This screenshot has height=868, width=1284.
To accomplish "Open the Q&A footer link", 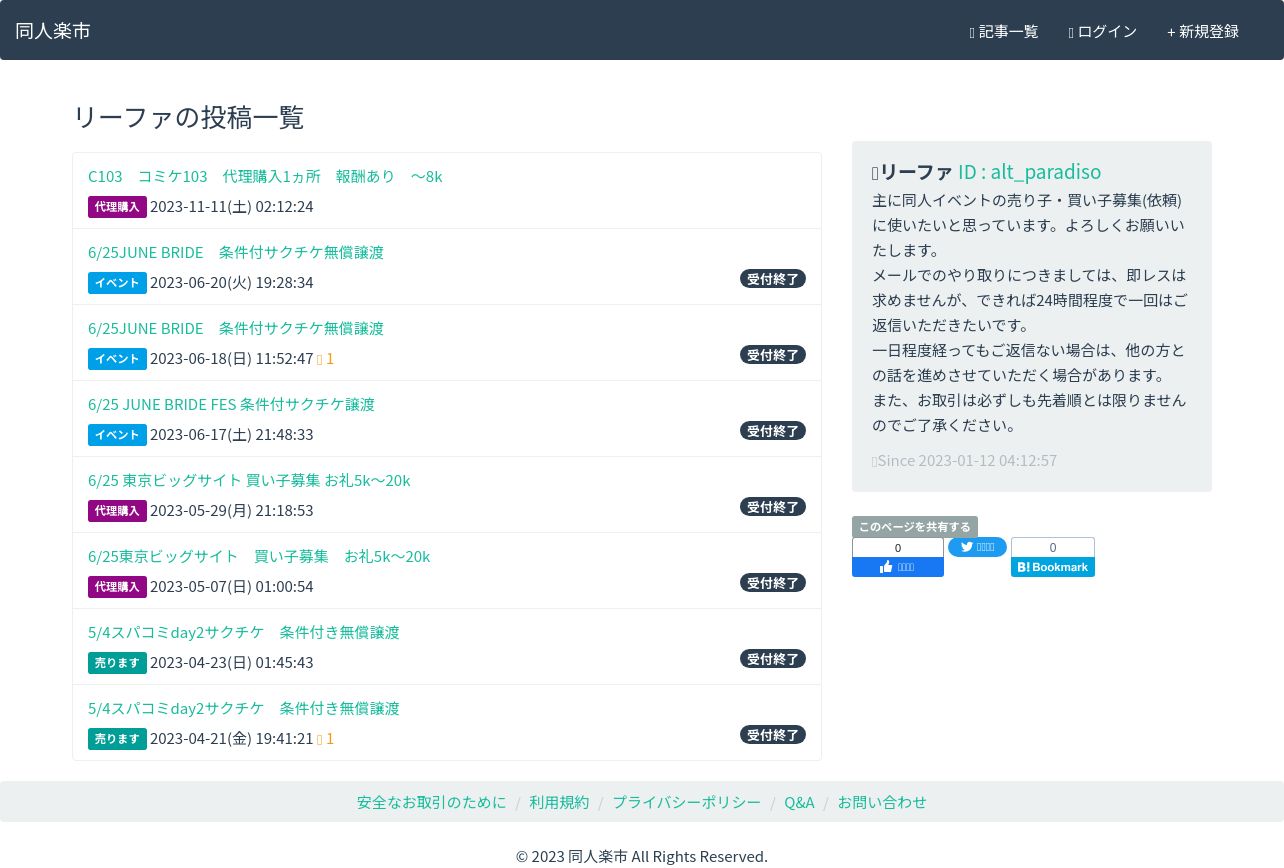I will click(x=799, y=802).
